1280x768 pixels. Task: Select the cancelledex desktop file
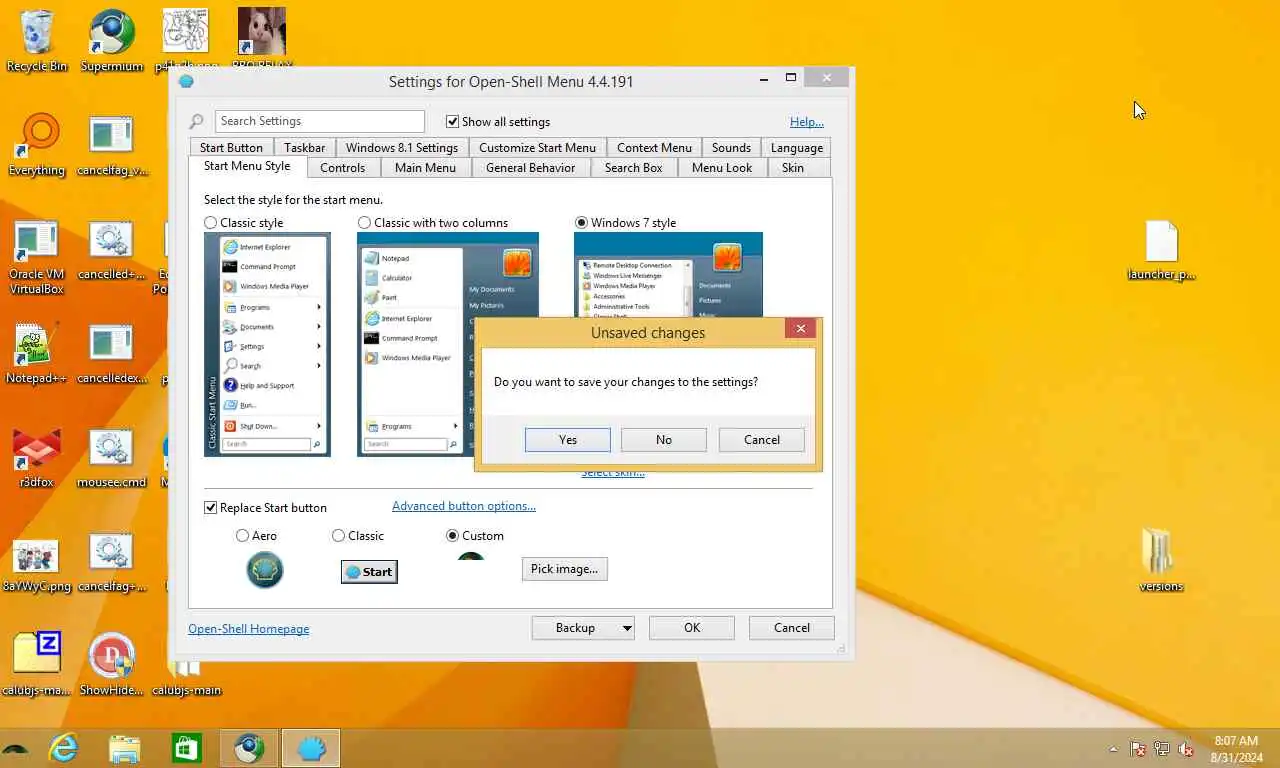(112, 354)
